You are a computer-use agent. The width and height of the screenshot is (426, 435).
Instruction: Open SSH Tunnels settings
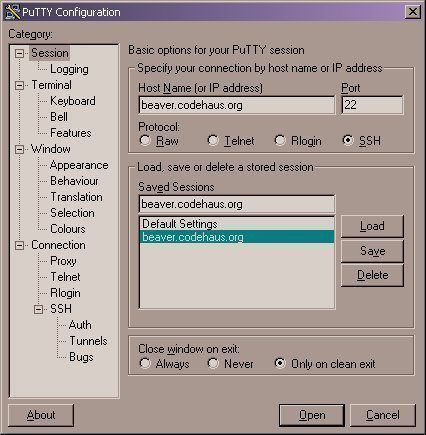[x=88, y=341]
